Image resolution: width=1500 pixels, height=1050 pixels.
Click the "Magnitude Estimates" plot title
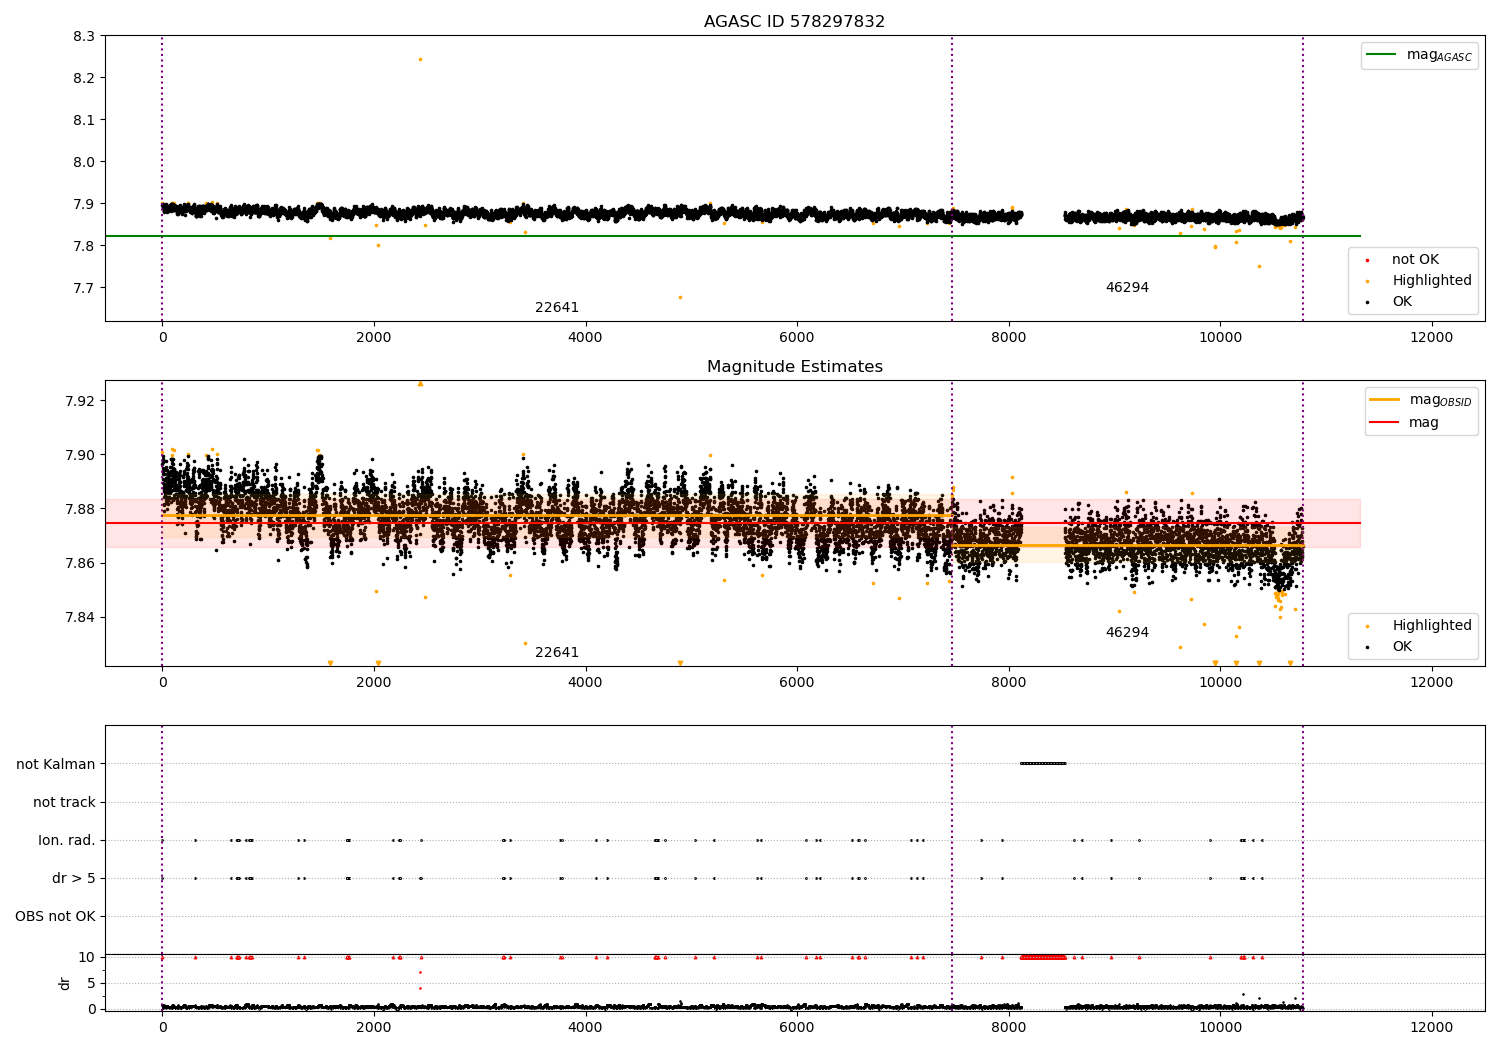[795, 367]
